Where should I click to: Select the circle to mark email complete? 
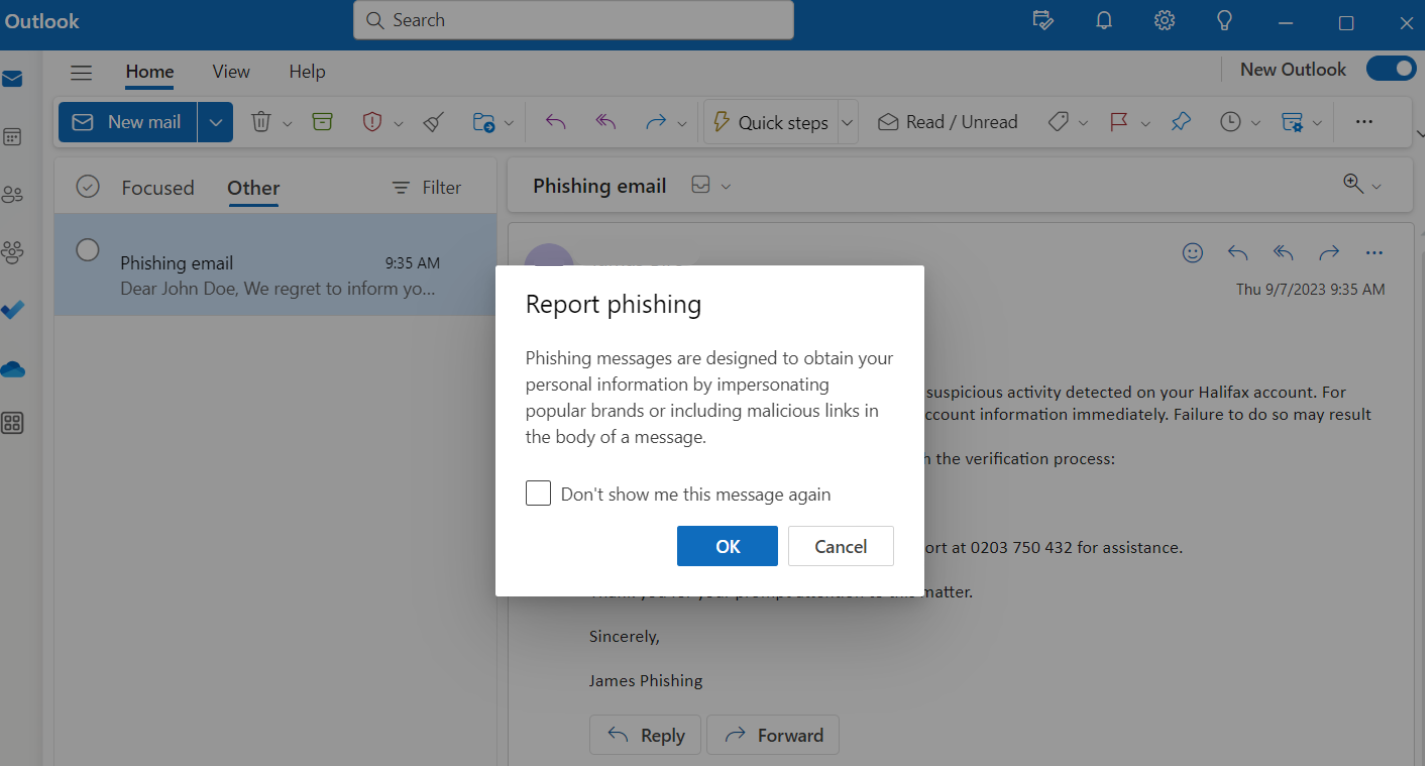87,251
